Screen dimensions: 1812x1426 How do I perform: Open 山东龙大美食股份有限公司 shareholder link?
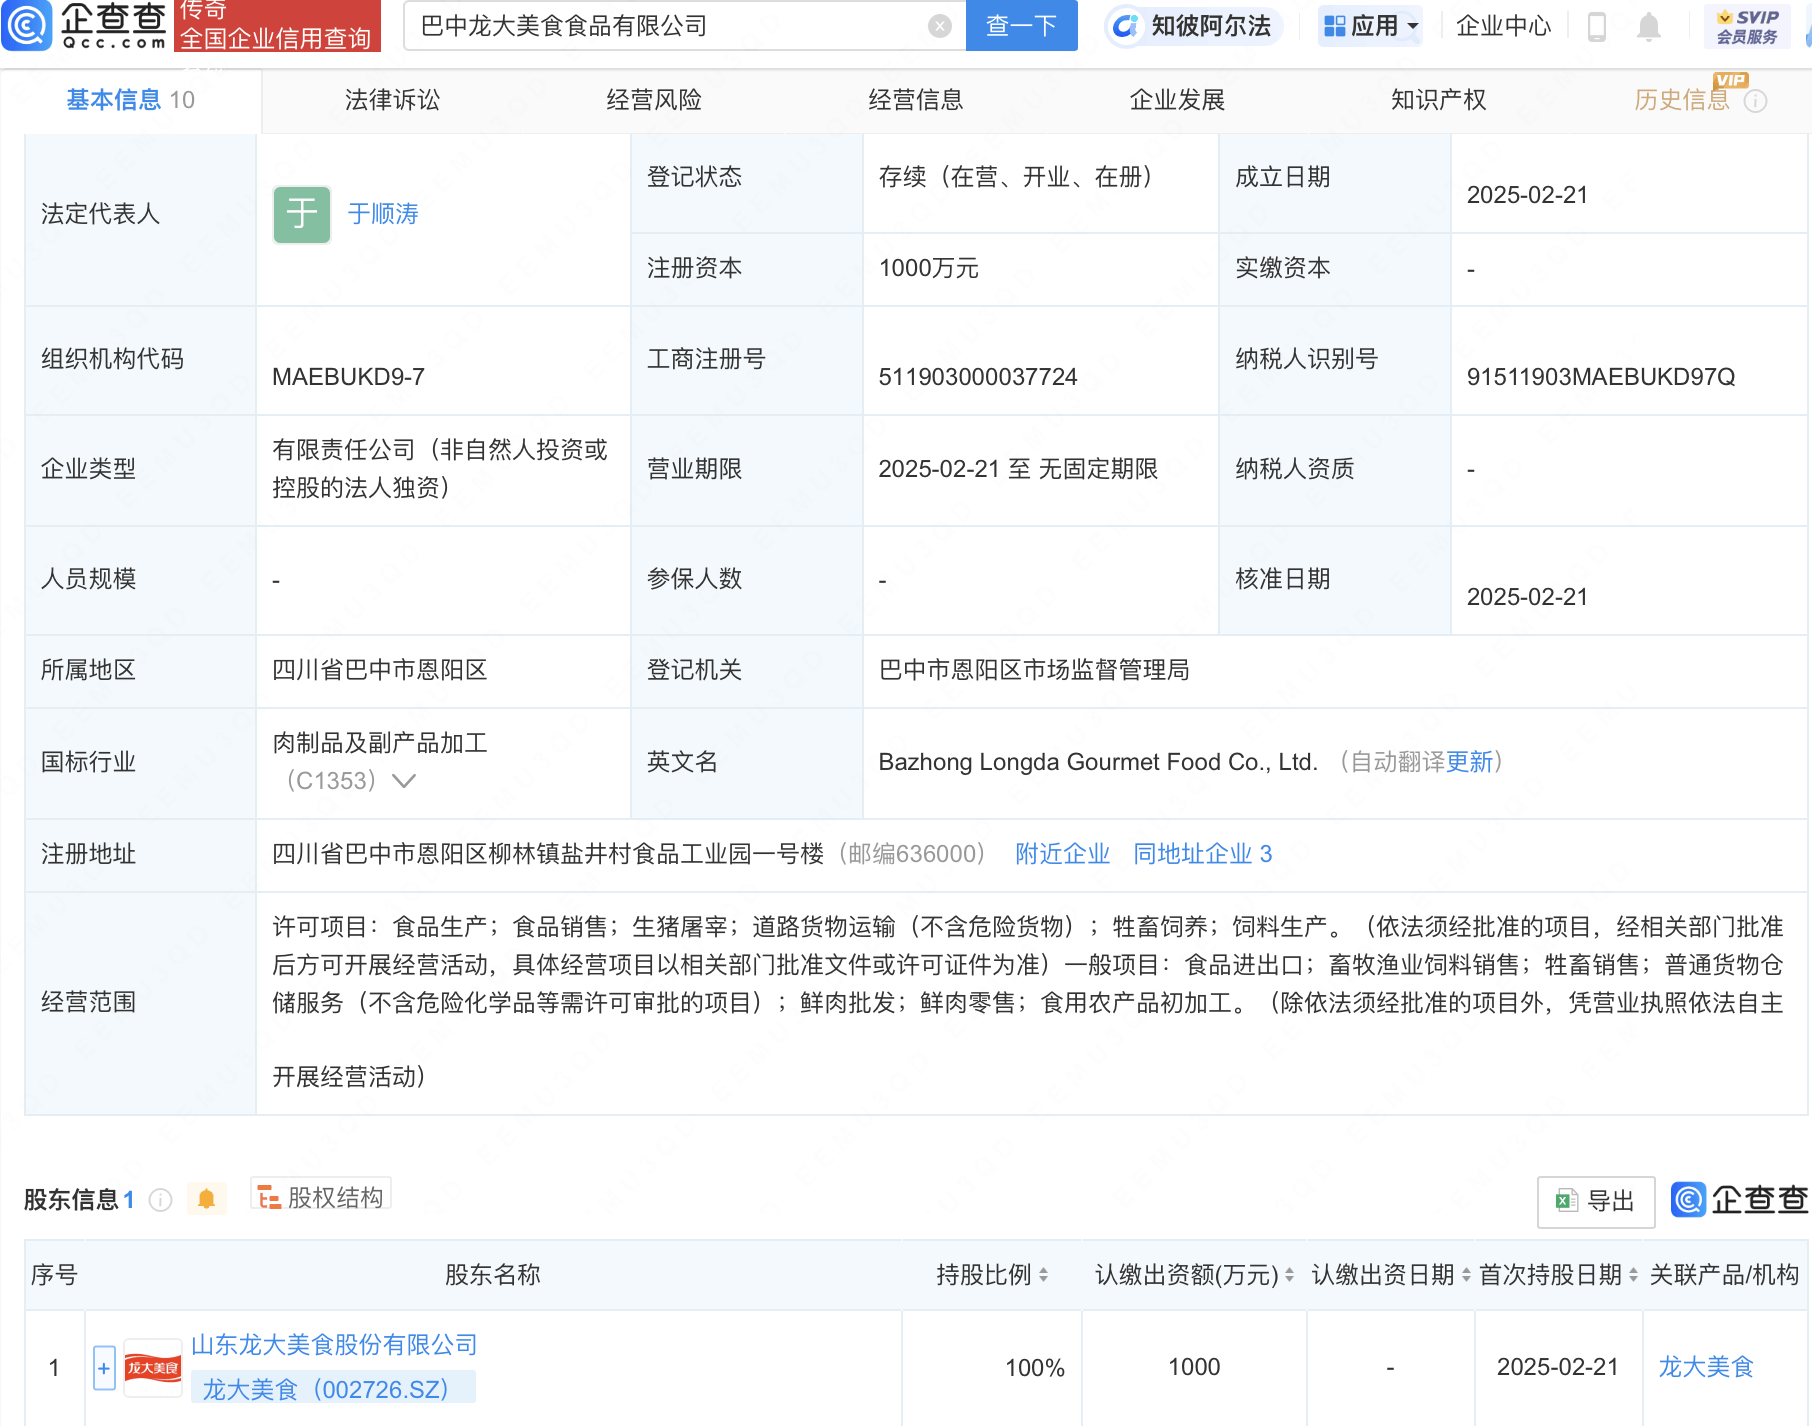(x=334, y=1345)
